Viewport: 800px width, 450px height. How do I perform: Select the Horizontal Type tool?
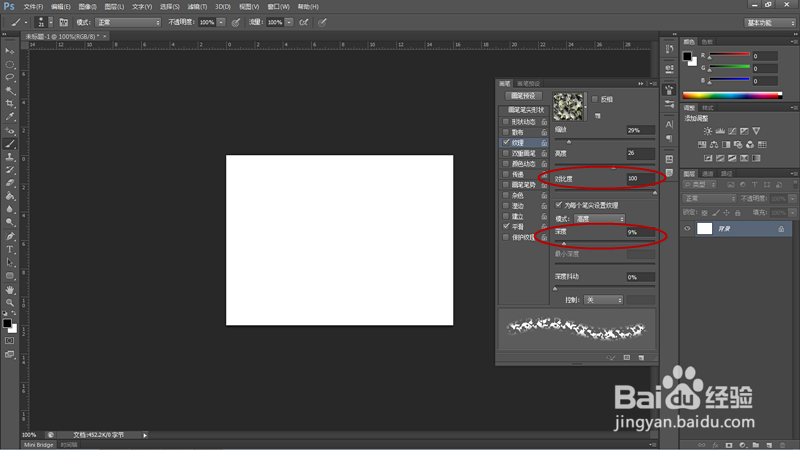pyautogui.click(x=10, y=249)
